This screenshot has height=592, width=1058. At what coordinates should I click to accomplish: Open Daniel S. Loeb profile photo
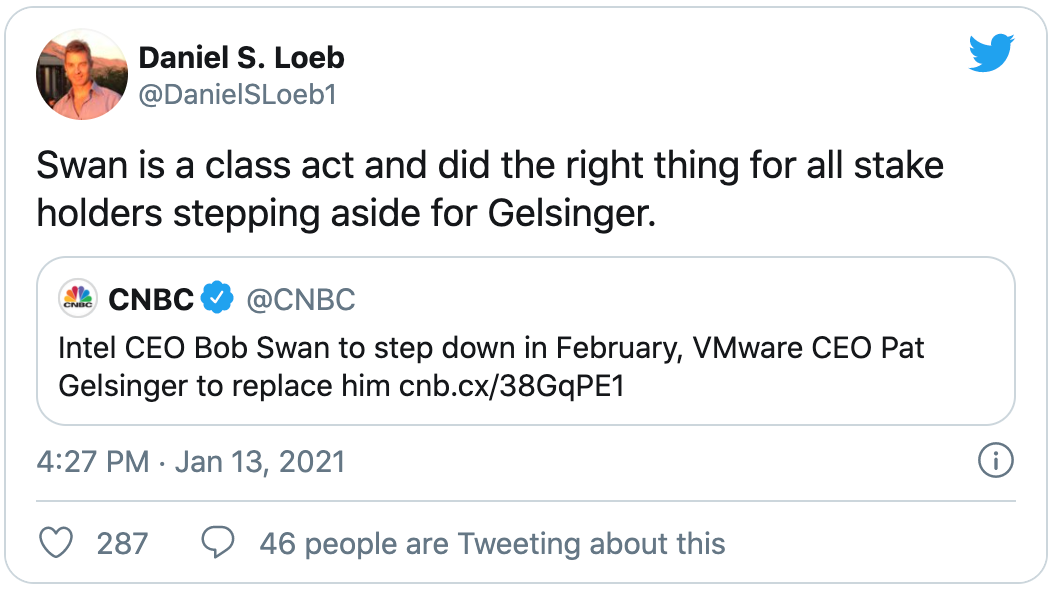82,75
